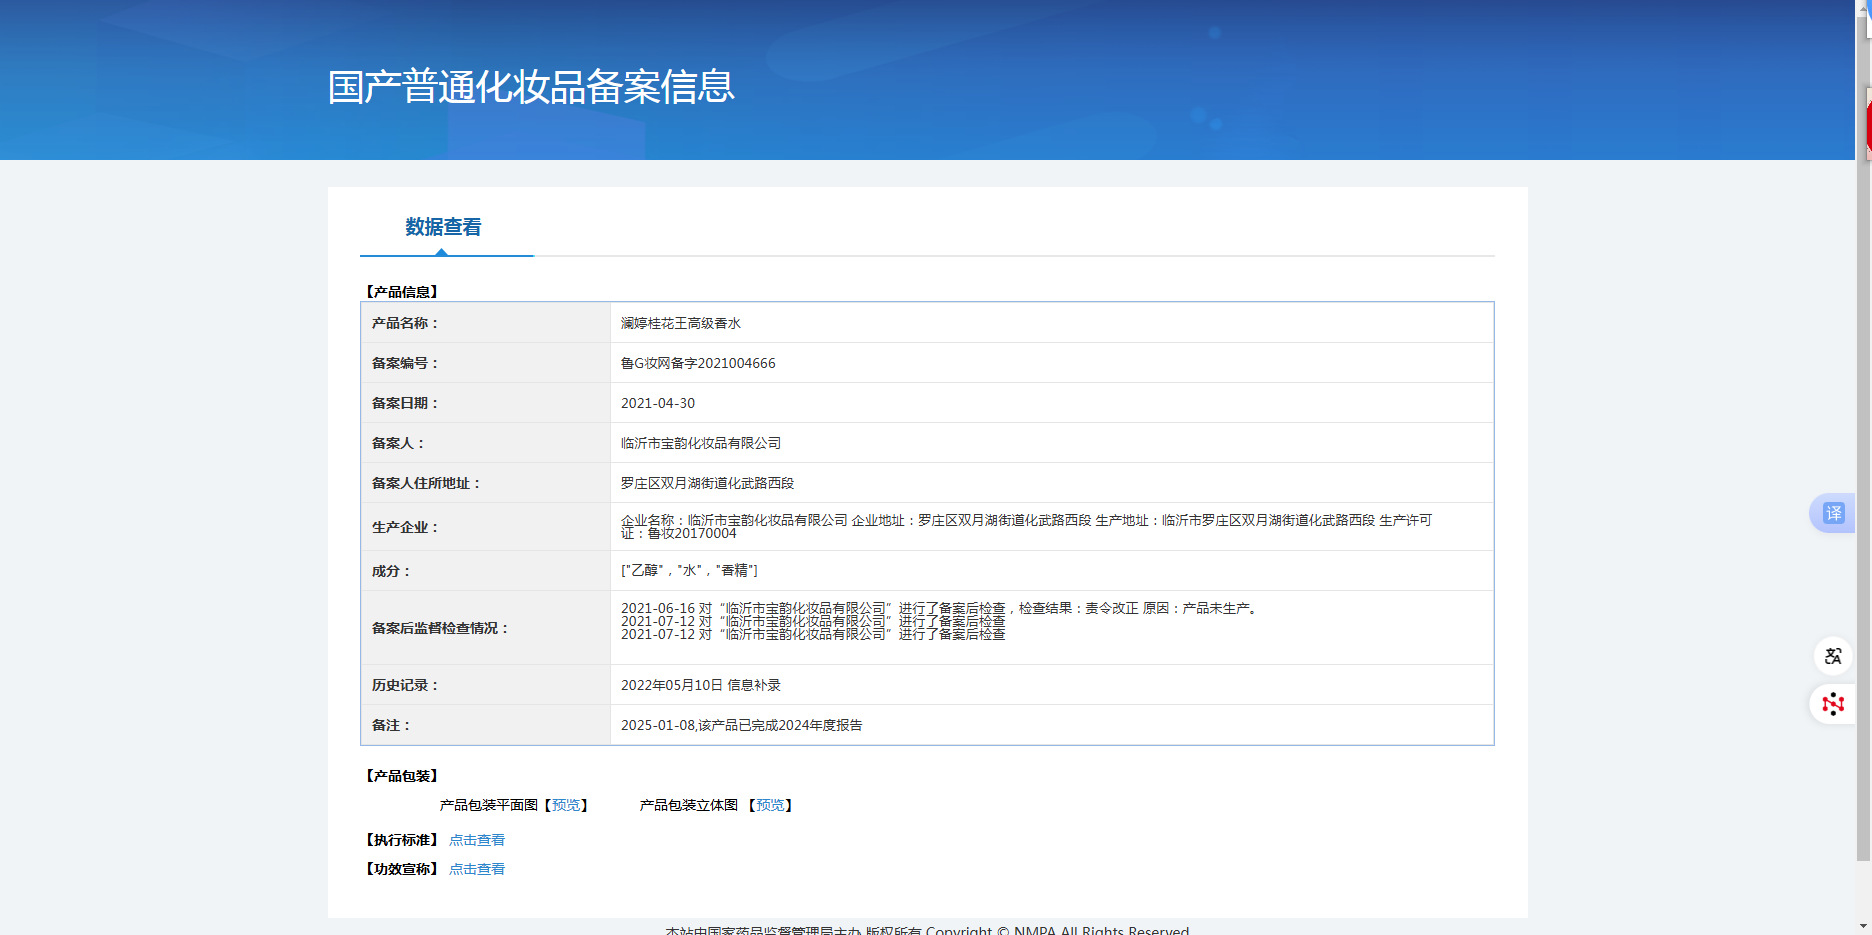
Task: Click the 【产品包装】 section heading
Action: click(402, 776)
